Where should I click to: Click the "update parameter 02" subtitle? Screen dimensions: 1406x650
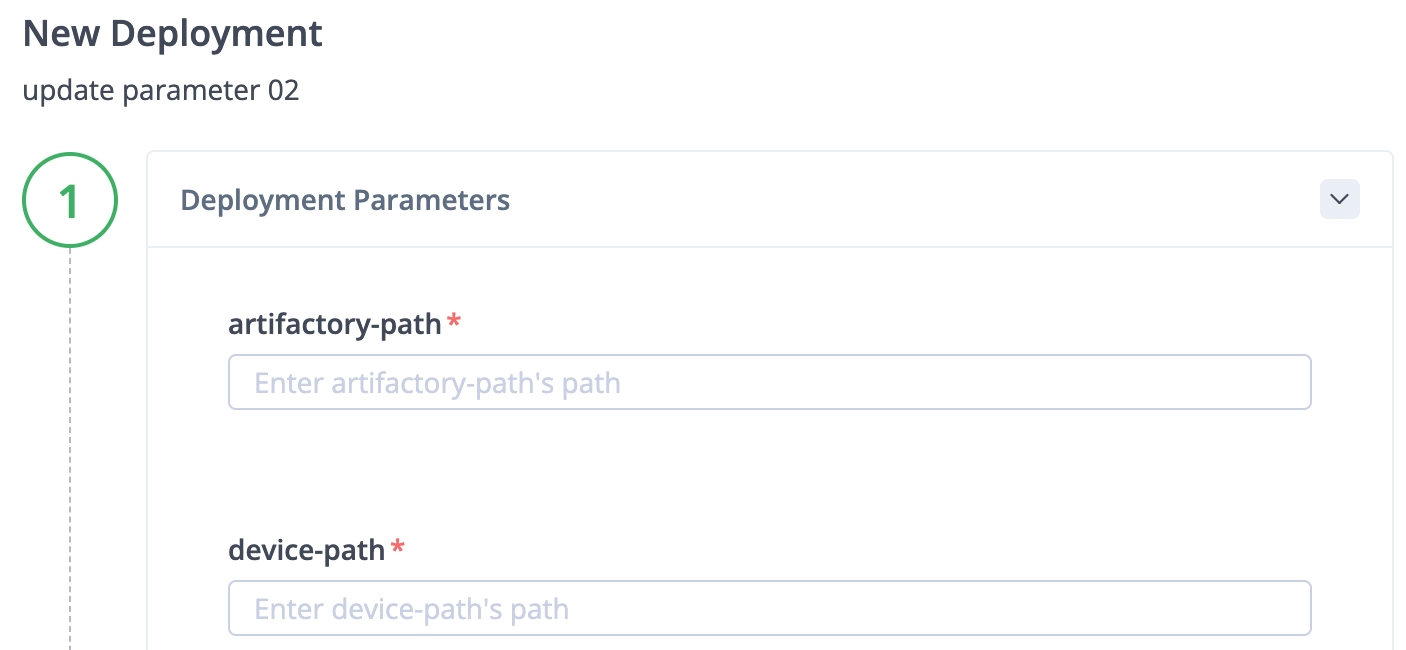coord(160,91)
